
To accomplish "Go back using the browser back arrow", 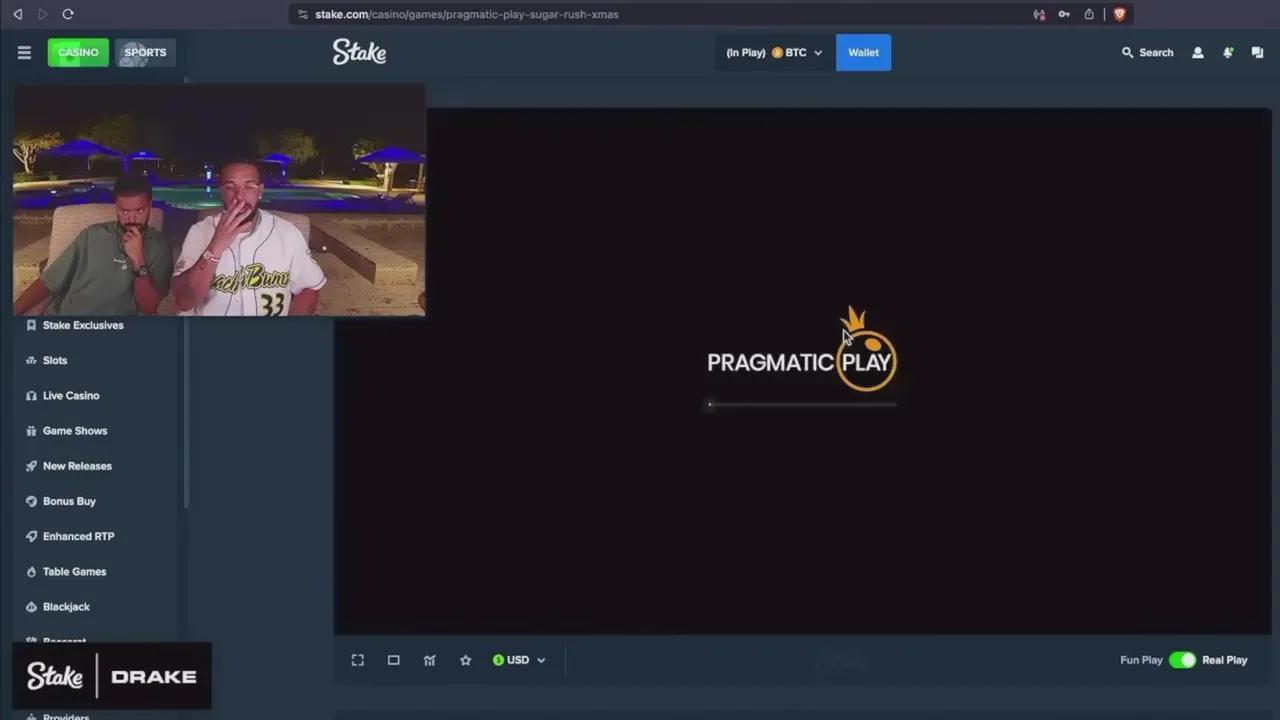I will [17, 14].
